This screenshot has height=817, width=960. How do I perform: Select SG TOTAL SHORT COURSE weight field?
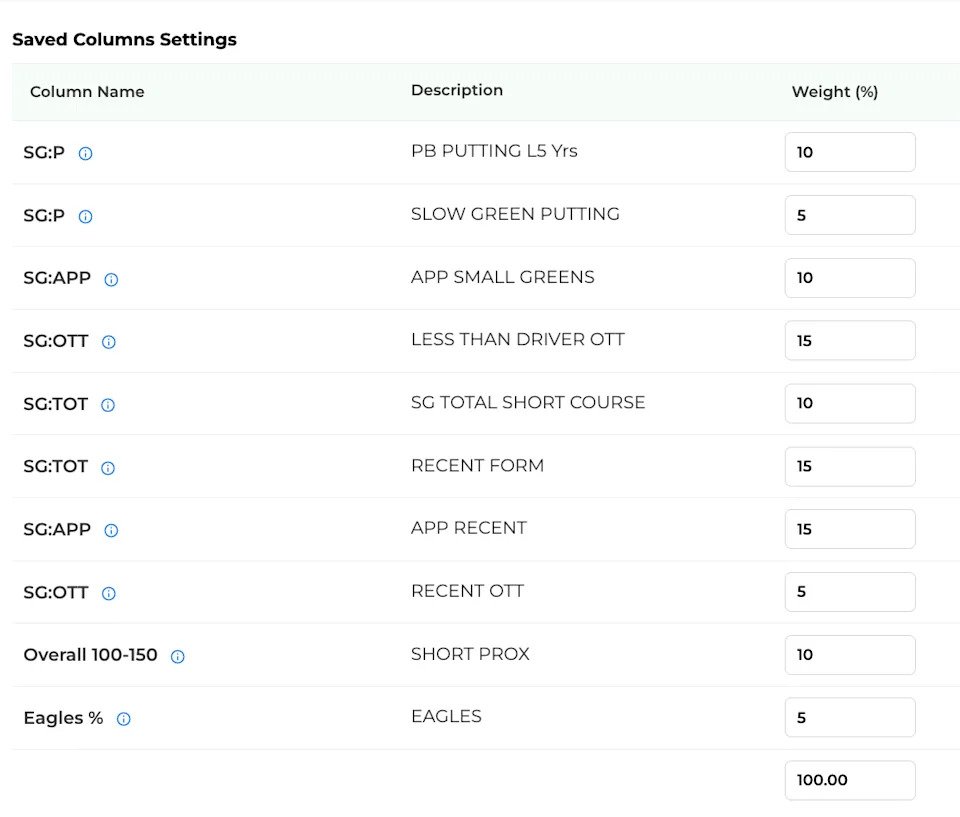pos(849,403)
